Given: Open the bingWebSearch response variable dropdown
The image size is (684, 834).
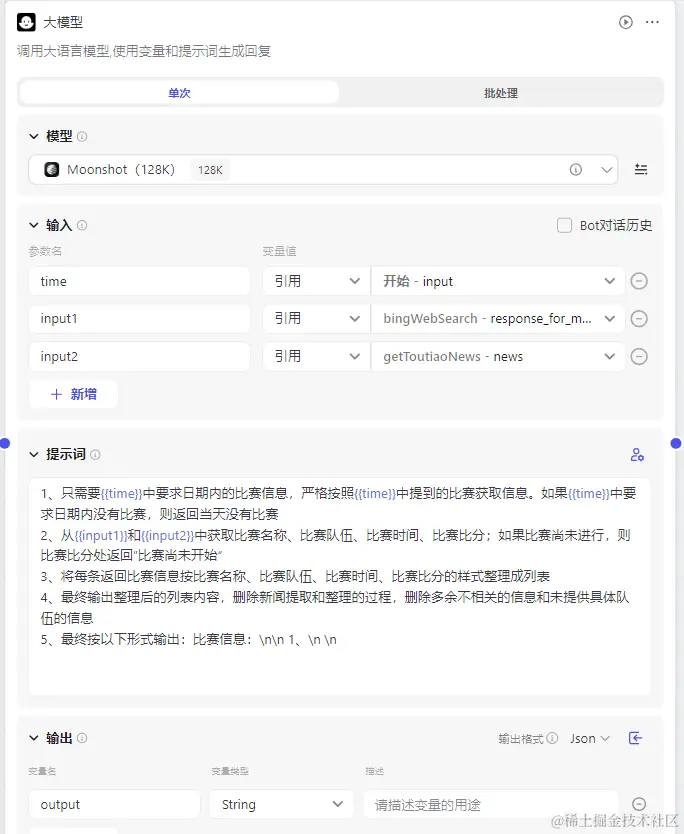Looking at the screenshot, I should 498,319.
